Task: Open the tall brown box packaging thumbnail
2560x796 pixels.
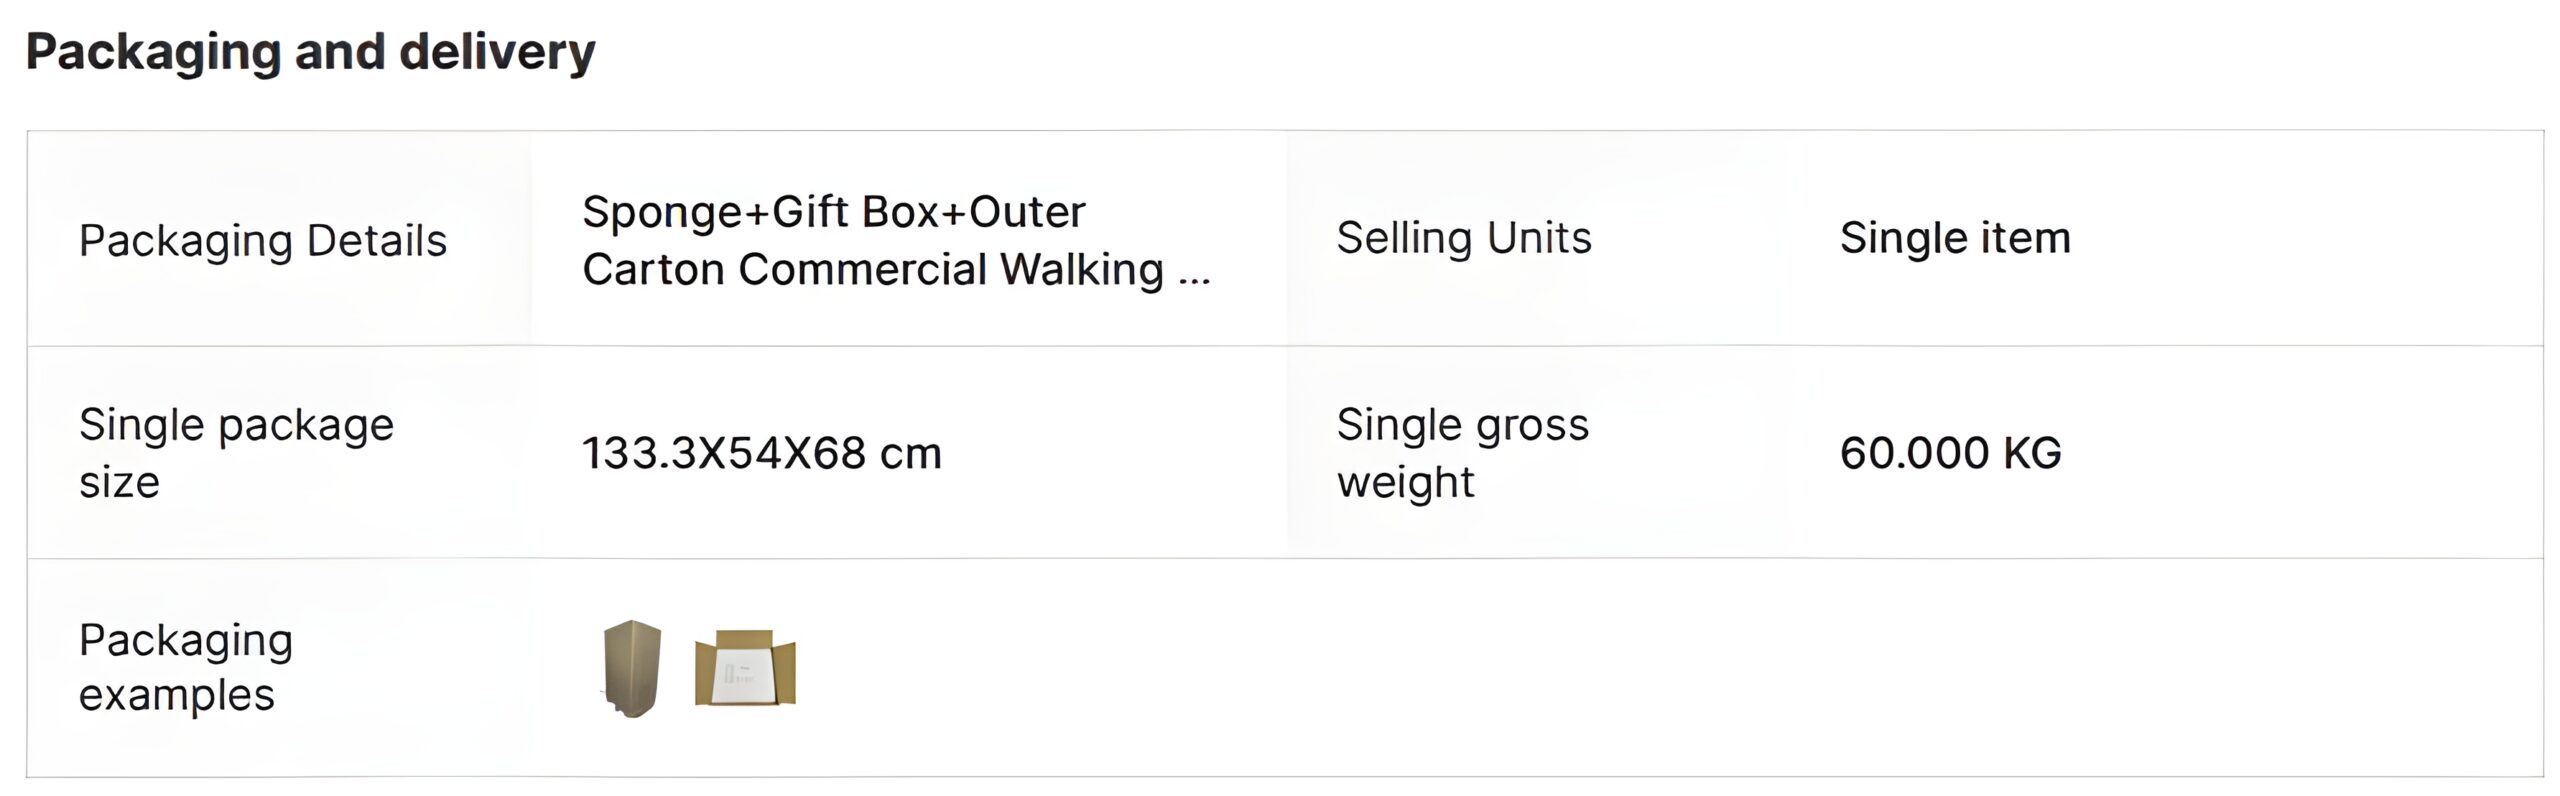Action: (x=632, y=668)
